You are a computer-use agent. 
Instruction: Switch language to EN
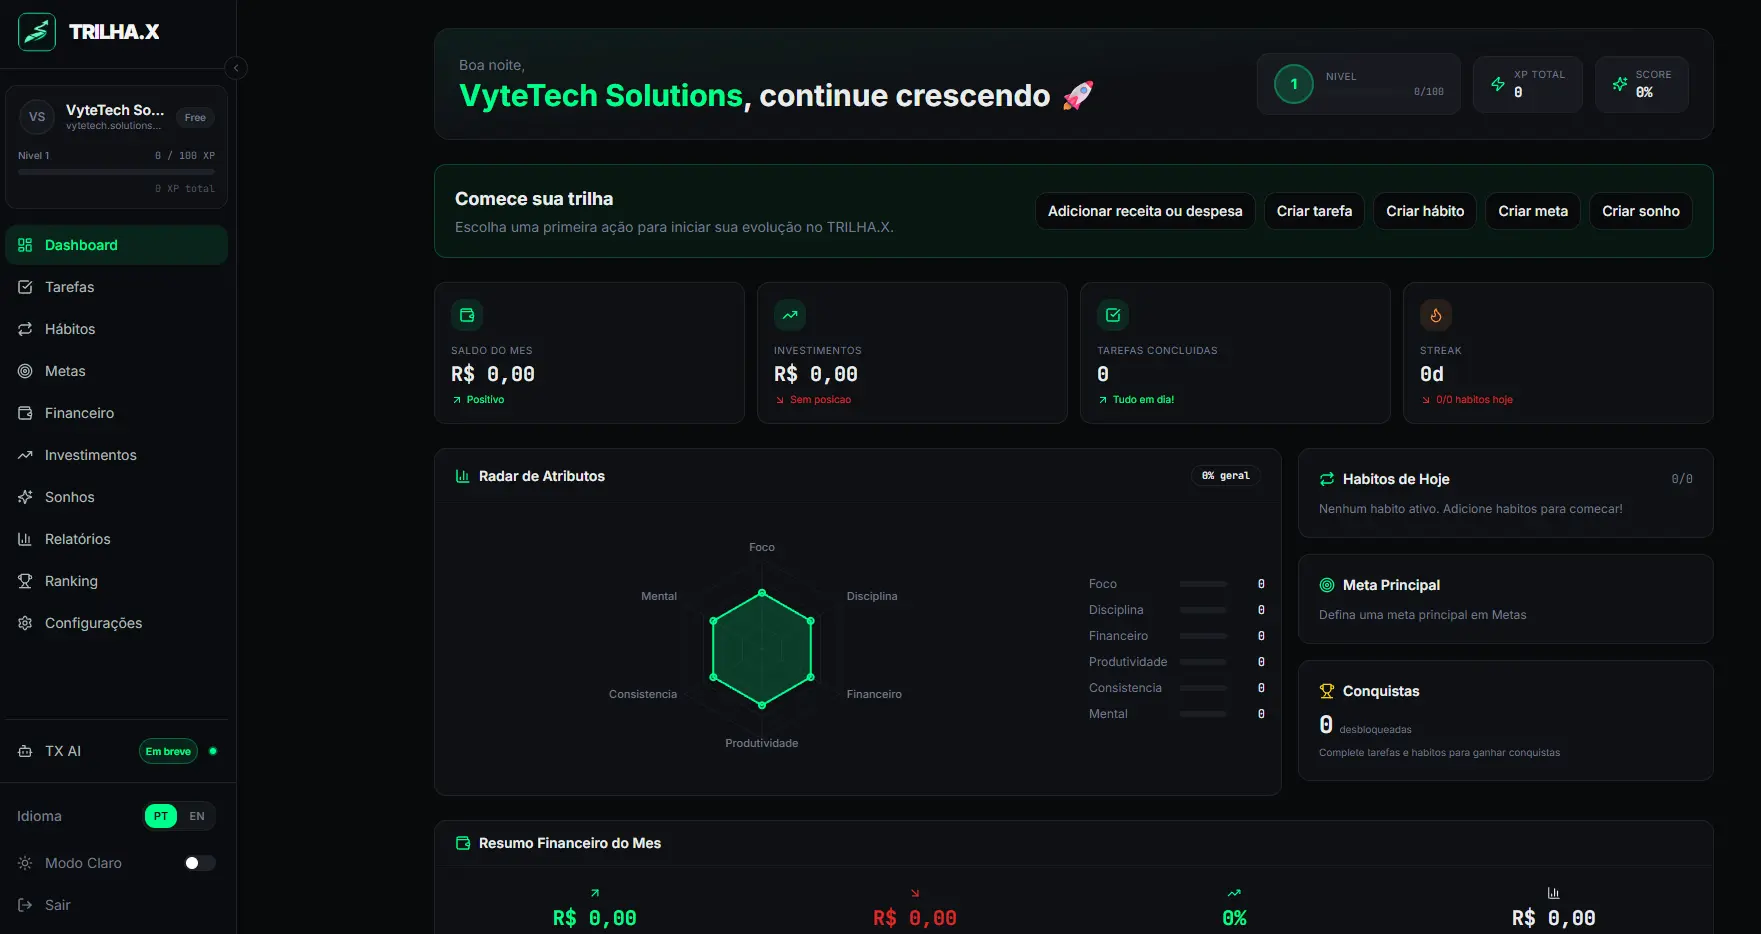point(197,816)
